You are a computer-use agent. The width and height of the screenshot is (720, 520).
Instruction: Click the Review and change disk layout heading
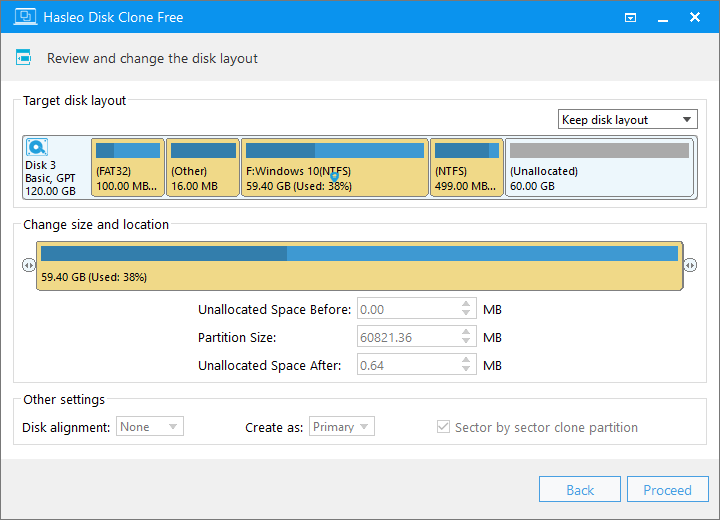point(152,58)
